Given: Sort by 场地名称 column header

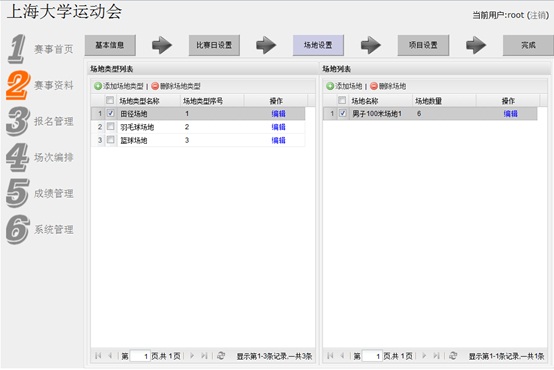Looking at the screenshot, I should point(365,101).
